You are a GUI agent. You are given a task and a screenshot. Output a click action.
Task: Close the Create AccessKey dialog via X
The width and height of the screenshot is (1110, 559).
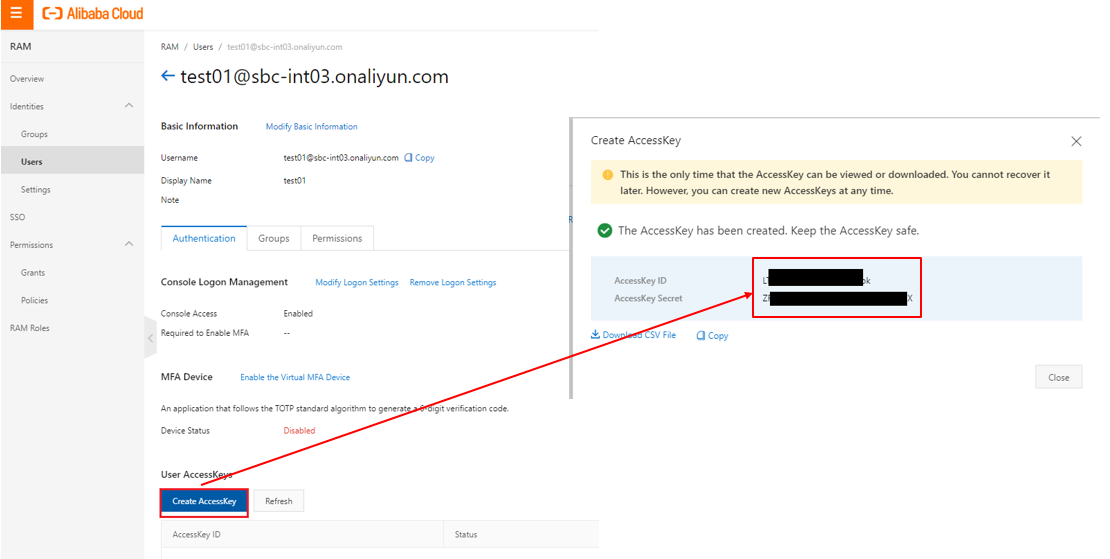tap(1076, 142)
